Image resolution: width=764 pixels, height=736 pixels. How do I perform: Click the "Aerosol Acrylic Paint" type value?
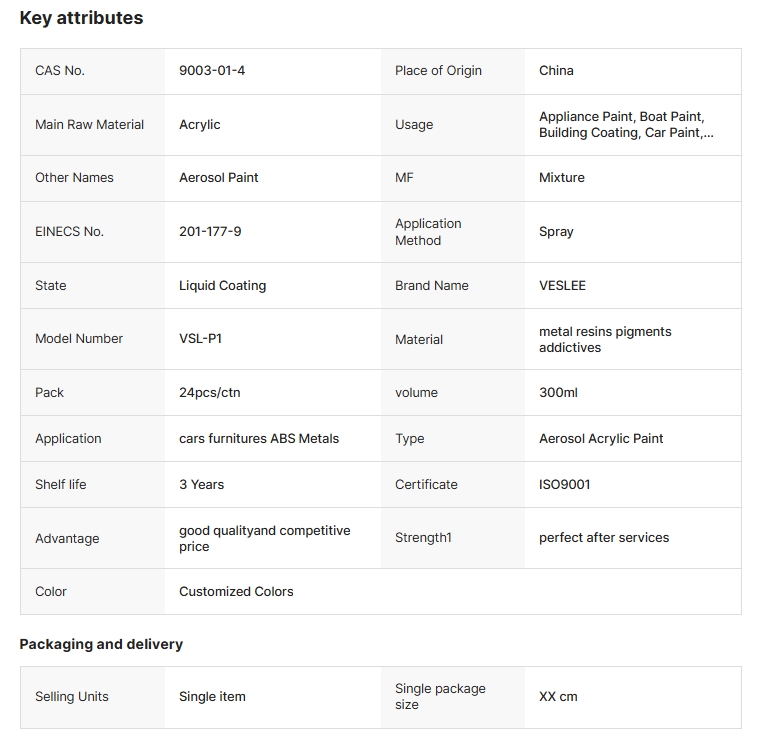coord(601,439)
